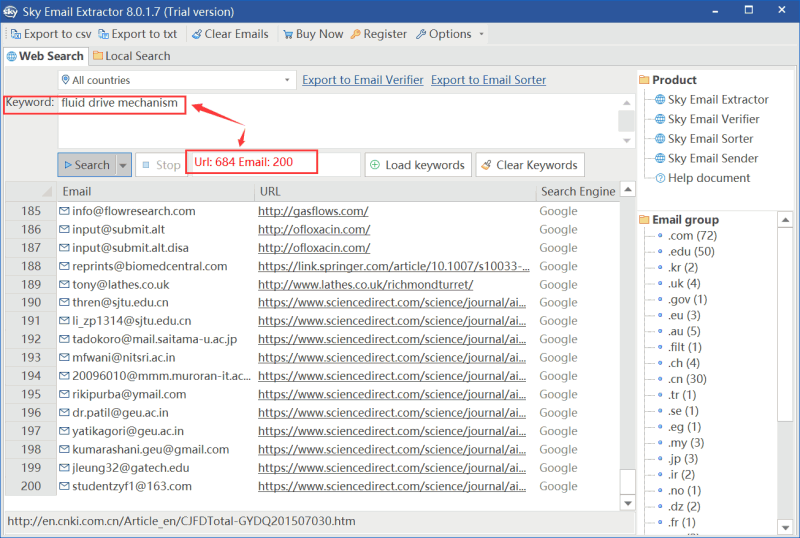
Task: Click the Stop button
Action: 160,165
